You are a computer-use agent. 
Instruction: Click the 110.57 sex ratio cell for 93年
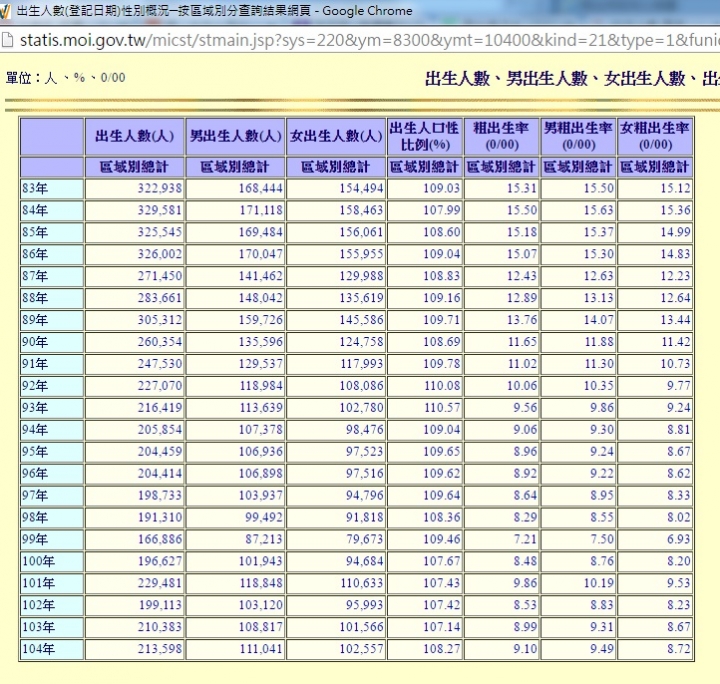(x=425, y=408)
